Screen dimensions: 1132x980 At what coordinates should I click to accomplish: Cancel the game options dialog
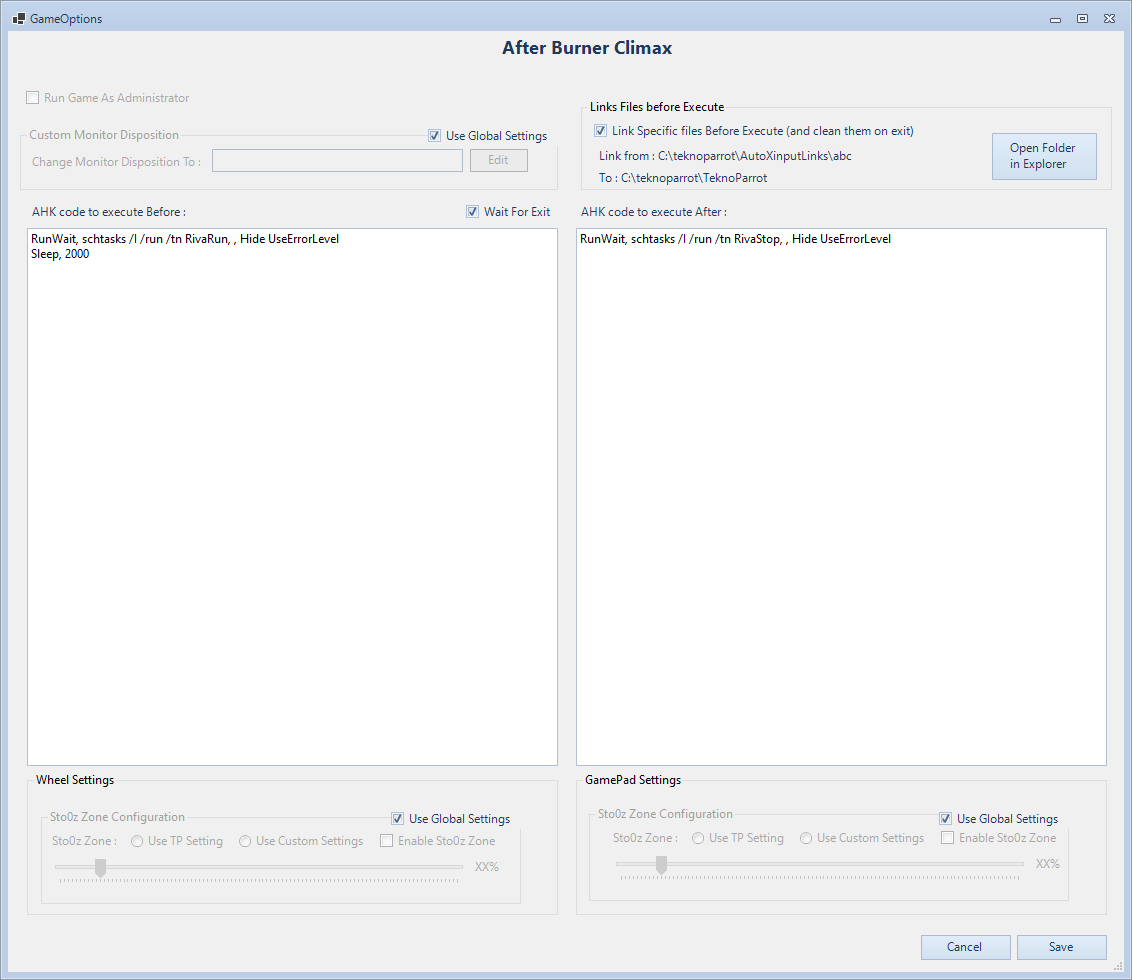pos(965,947)
